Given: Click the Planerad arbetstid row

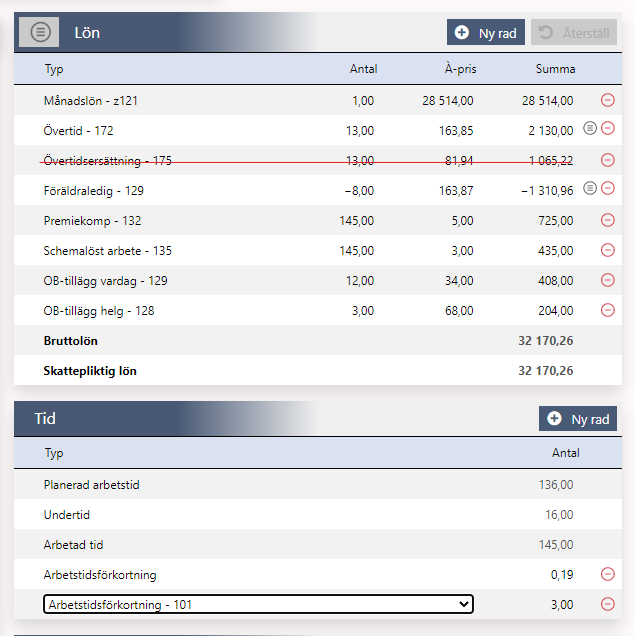Looking at the screenshot, I should [318, 484].
